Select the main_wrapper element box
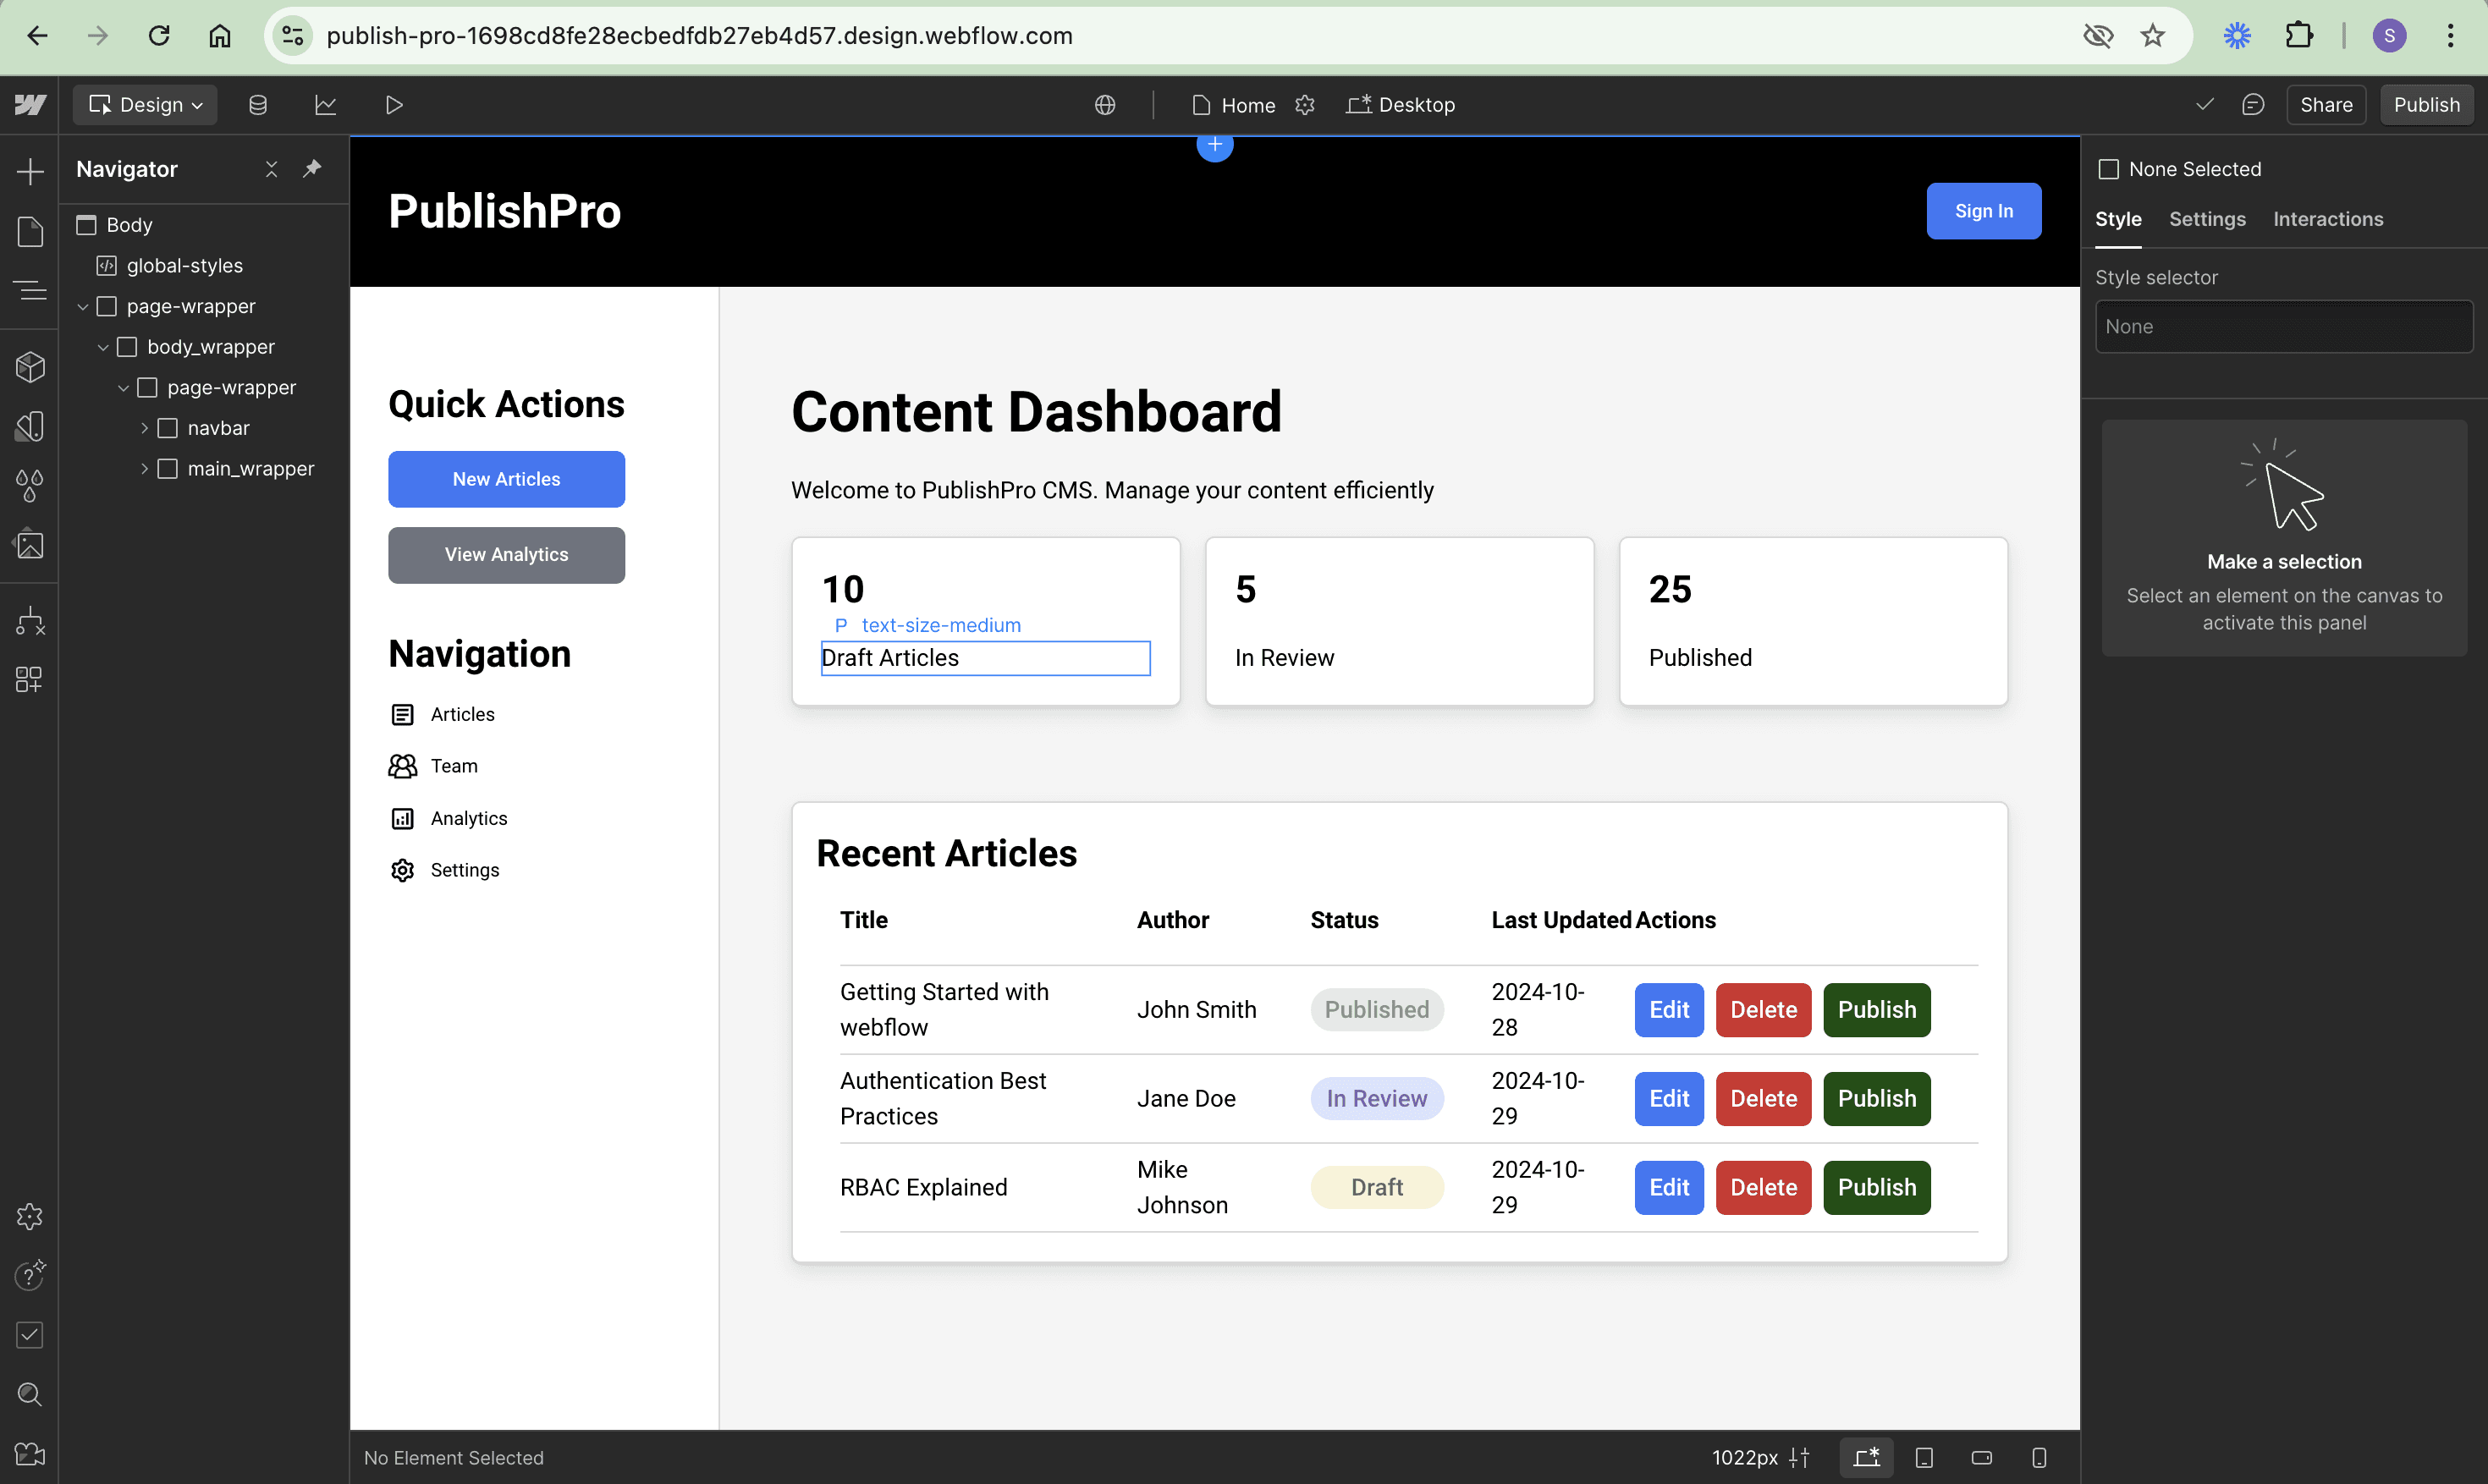The height and width of the screenshot is (1484, 2488). (168, 469)
